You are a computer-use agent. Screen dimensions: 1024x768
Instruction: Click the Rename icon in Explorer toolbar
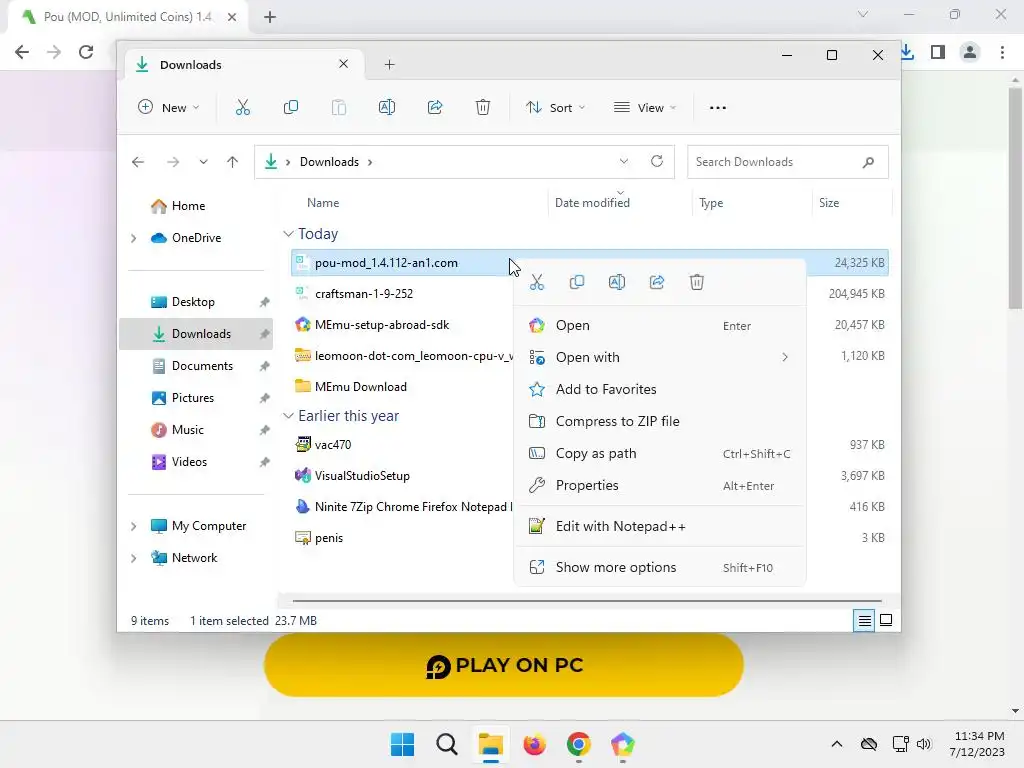coord(387,108)
